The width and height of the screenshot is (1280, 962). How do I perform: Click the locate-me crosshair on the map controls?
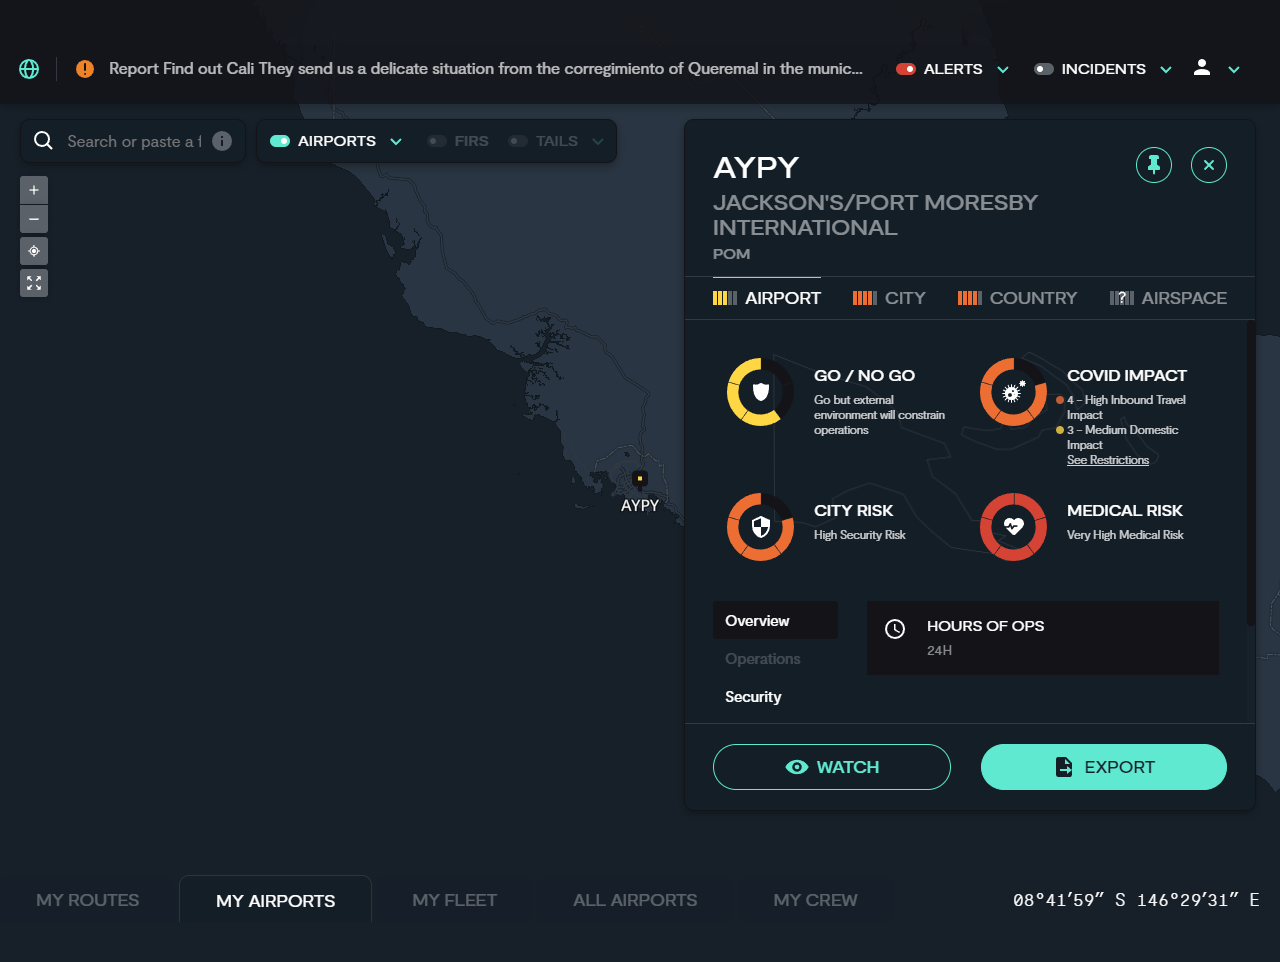(33, 251)
